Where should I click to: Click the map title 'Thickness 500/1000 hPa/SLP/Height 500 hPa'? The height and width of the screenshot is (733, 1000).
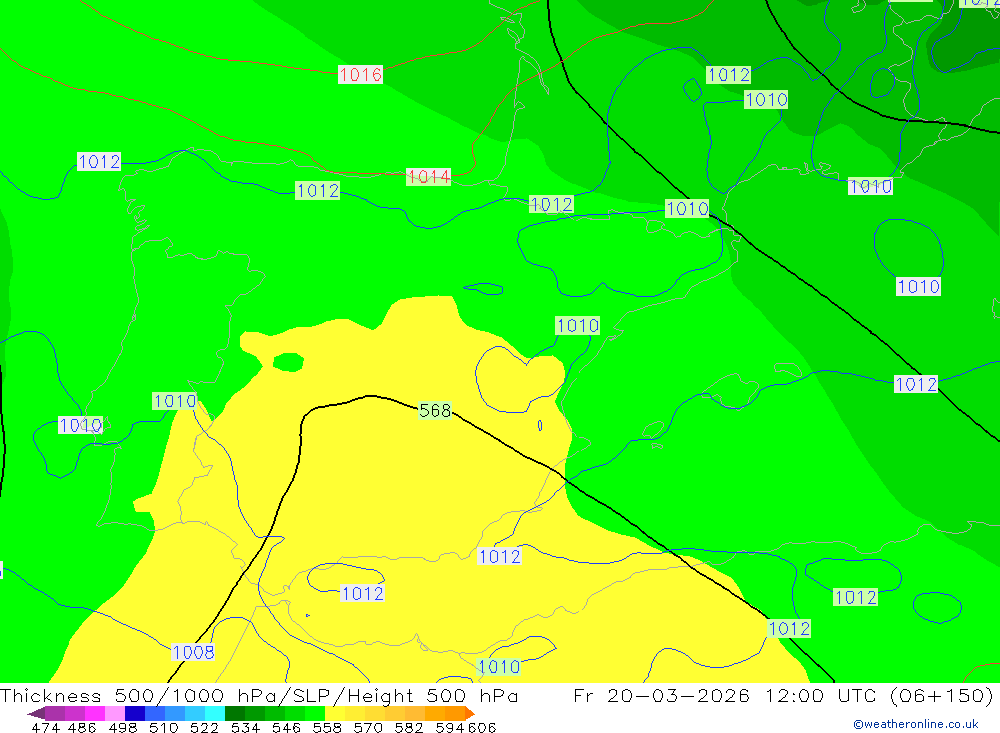(259, 695)
